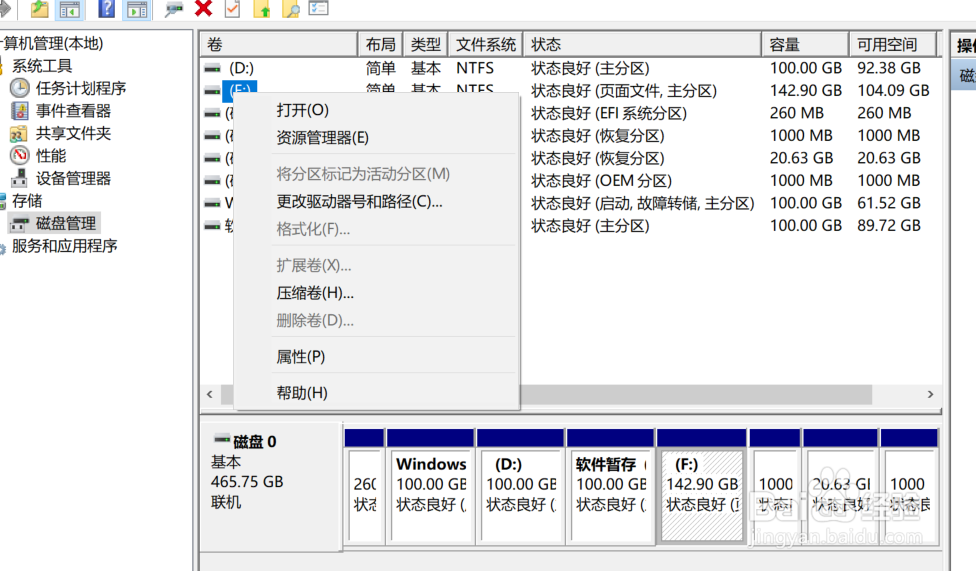Select 事件查看器 in the console tree
Image resolution: width=976 pixels, height=571 pixels.
point(73,111)
